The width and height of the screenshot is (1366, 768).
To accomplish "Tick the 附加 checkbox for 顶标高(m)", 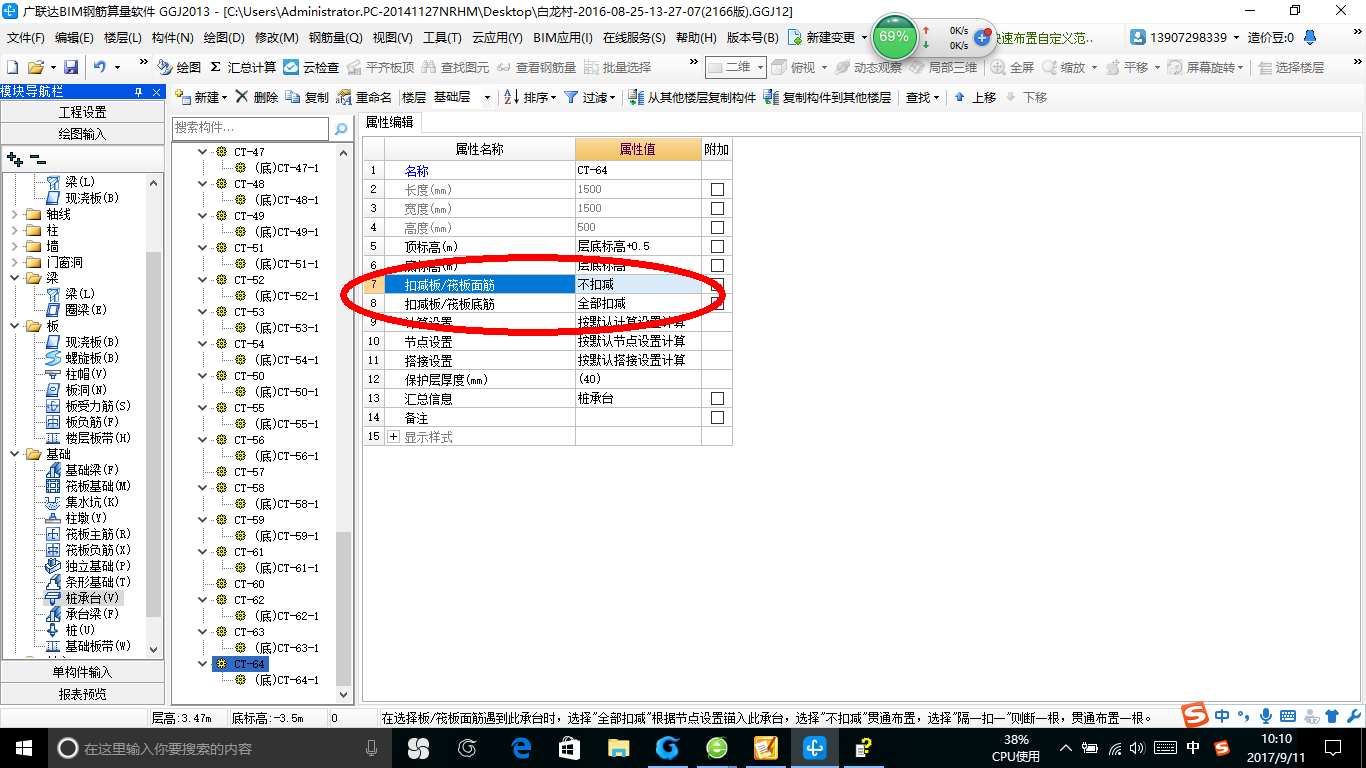I will tap(717, 246).
